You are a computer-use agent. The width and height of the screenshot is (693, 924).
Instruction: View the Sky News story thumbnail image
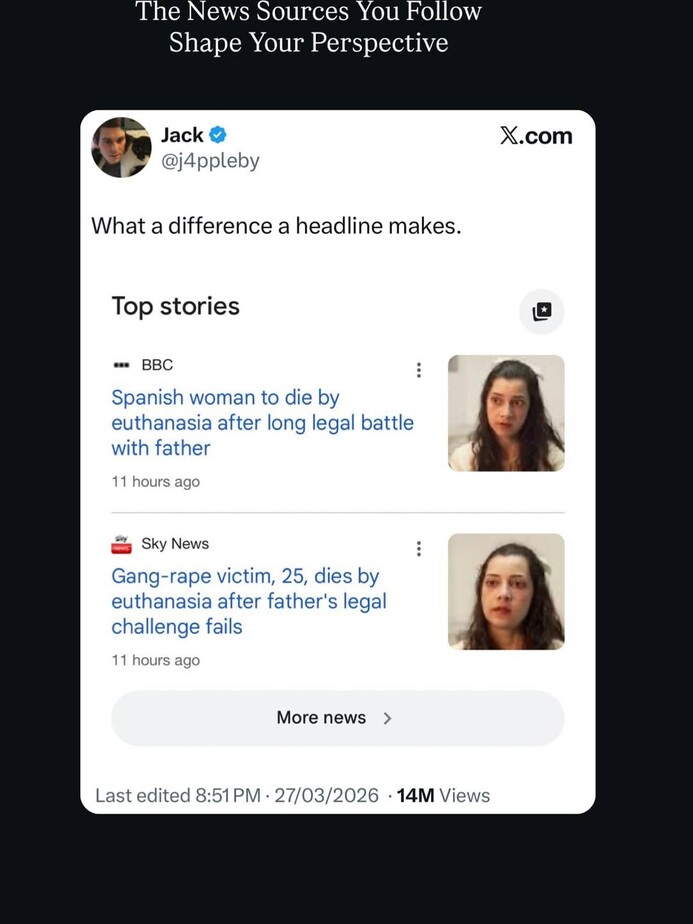click(506, 591)
